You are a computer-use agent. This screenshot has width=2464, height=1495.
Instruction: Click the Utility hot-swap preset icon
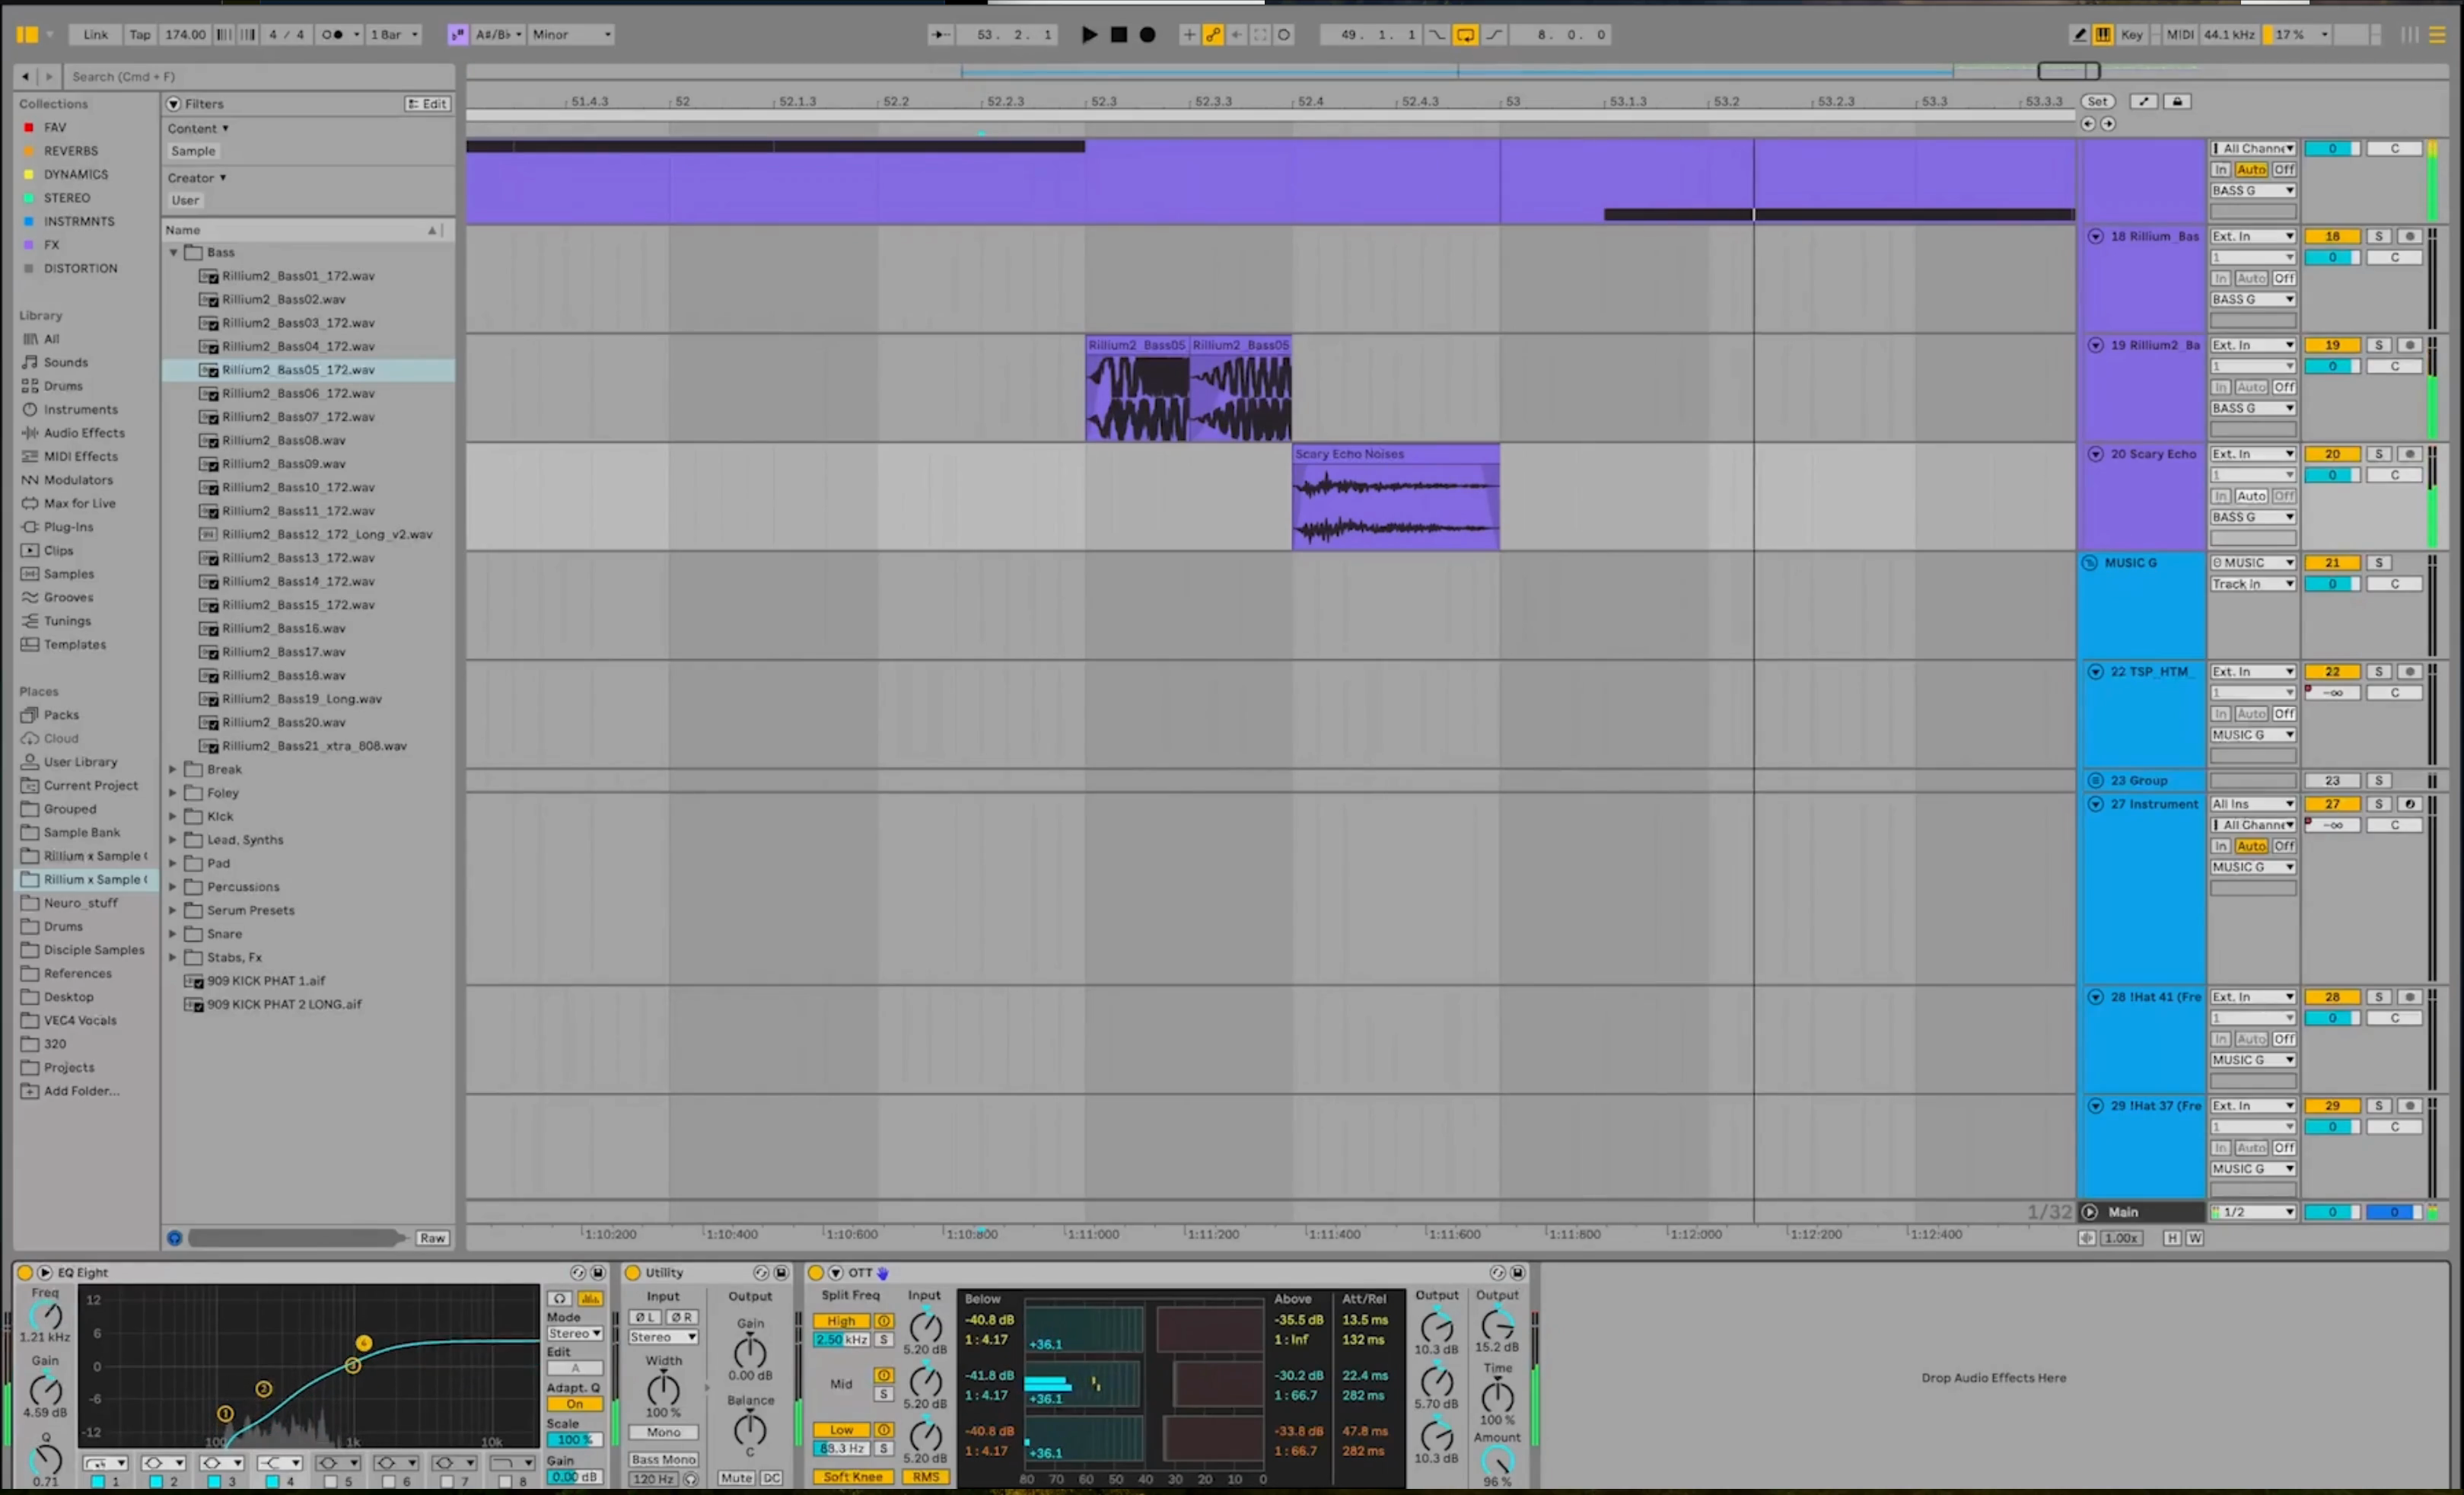tap(761, 1272)
